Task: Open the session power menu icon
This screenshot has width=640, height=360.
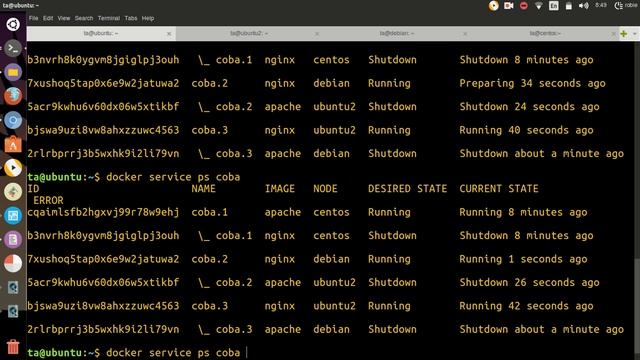Action: pyautogui.click(x=618, y=6)
